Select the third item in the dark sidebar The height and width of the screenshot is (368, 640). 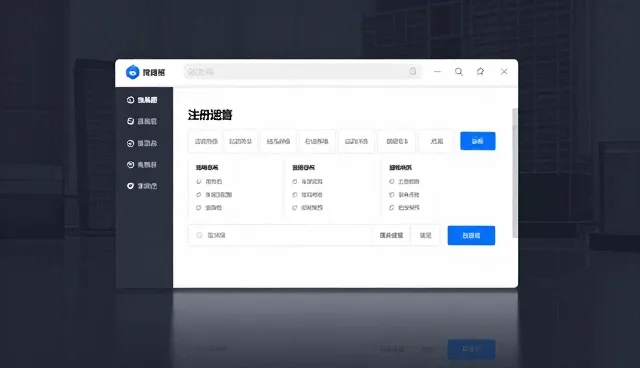[142, 143]
